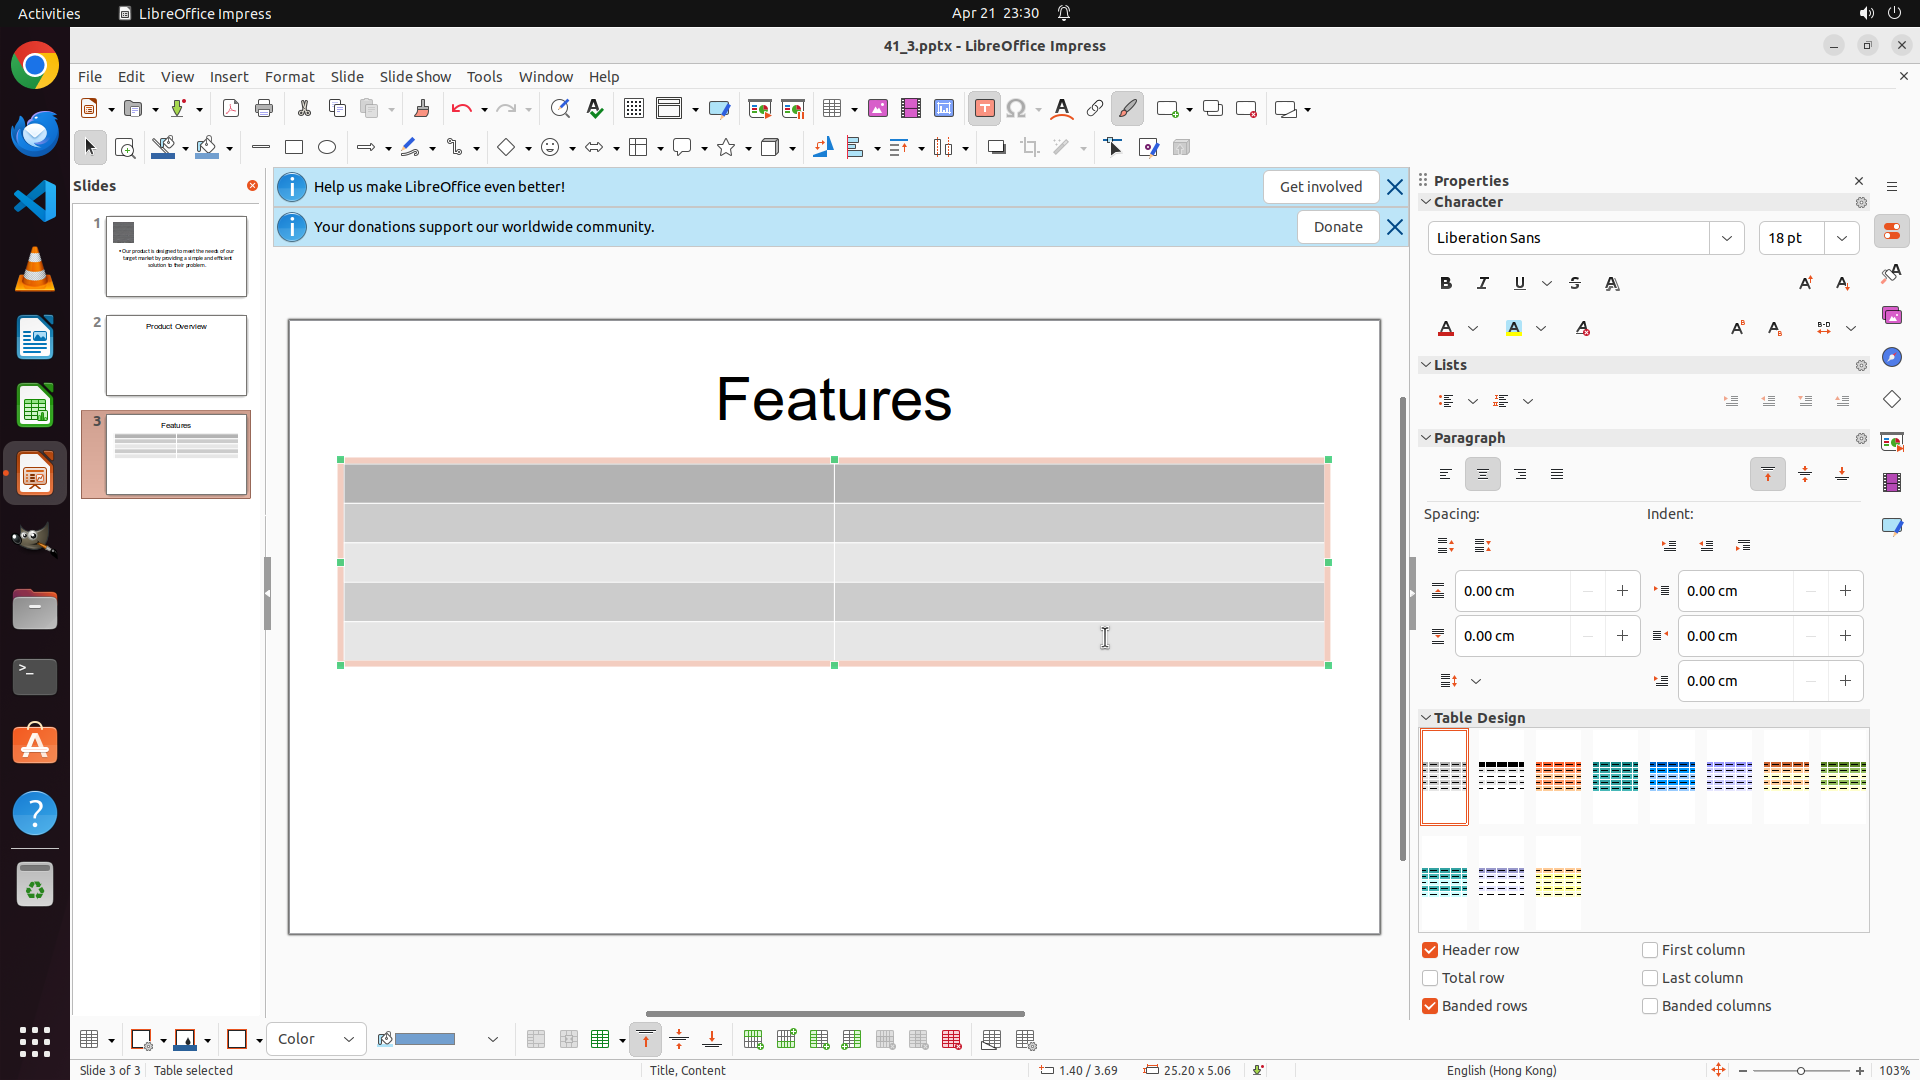Open the Slide Show menu
1920x1080 pixels.
(415, 77)
